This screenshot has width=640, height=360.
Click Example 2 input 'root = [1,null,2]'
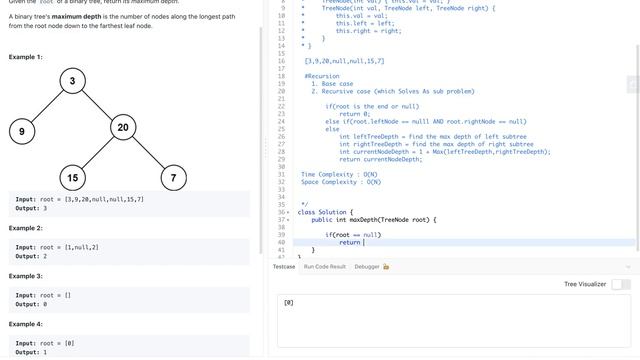point(69,247)
